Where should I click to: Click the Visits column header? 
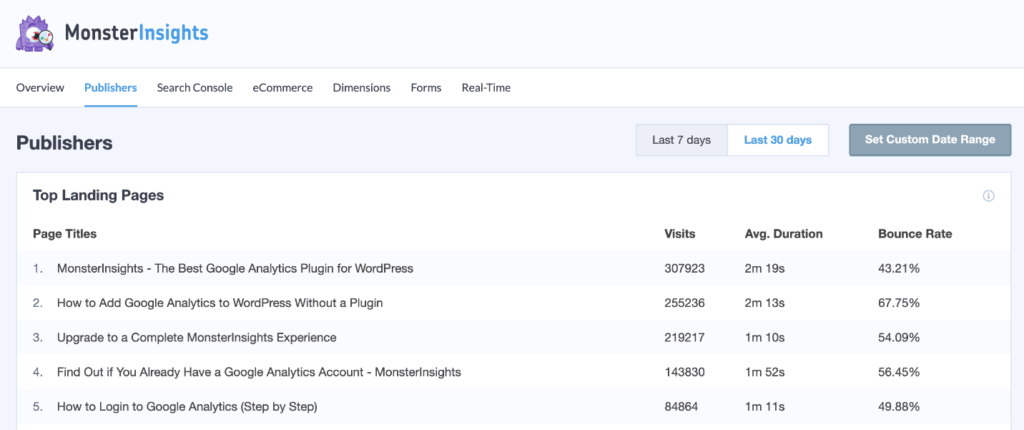[x=679, y=234]
